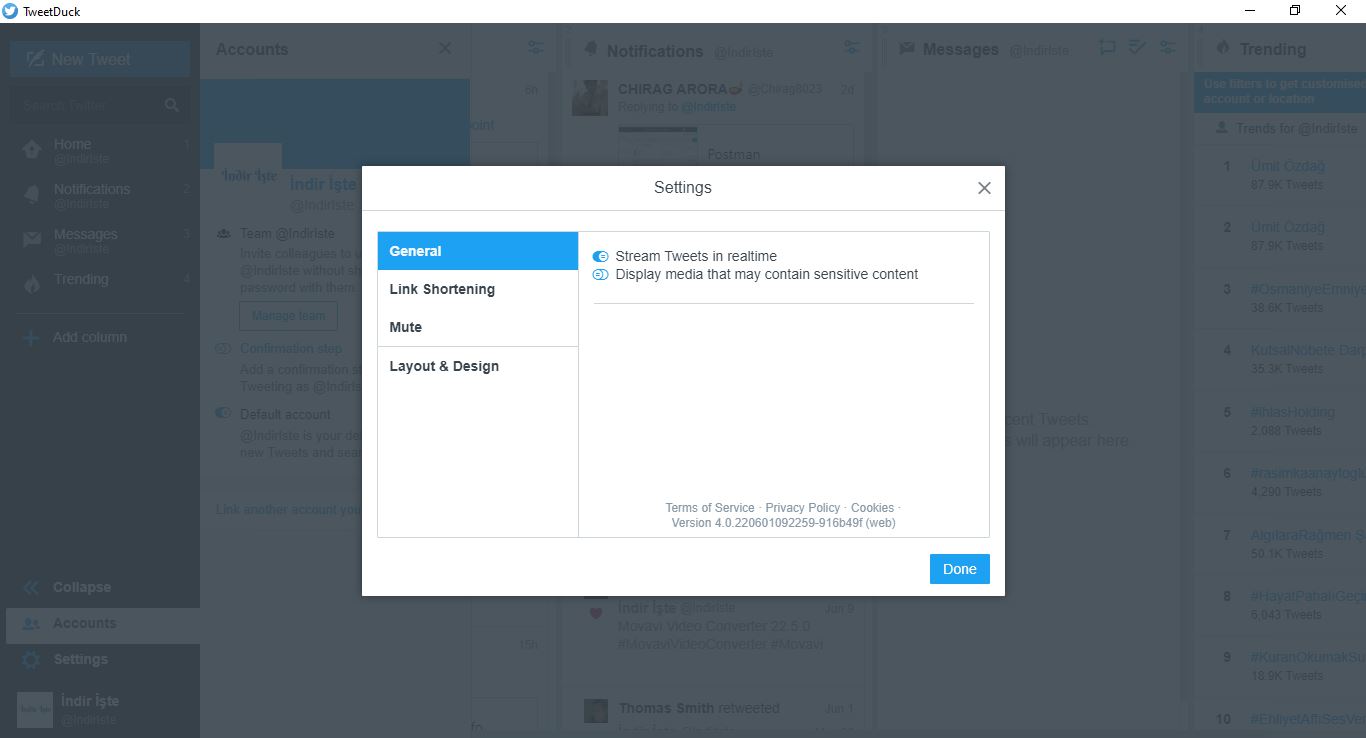This screenshot has width=1366, height=738.
Task: Go to Notifications column in sidebar
Action: click(x=100, y=196)
